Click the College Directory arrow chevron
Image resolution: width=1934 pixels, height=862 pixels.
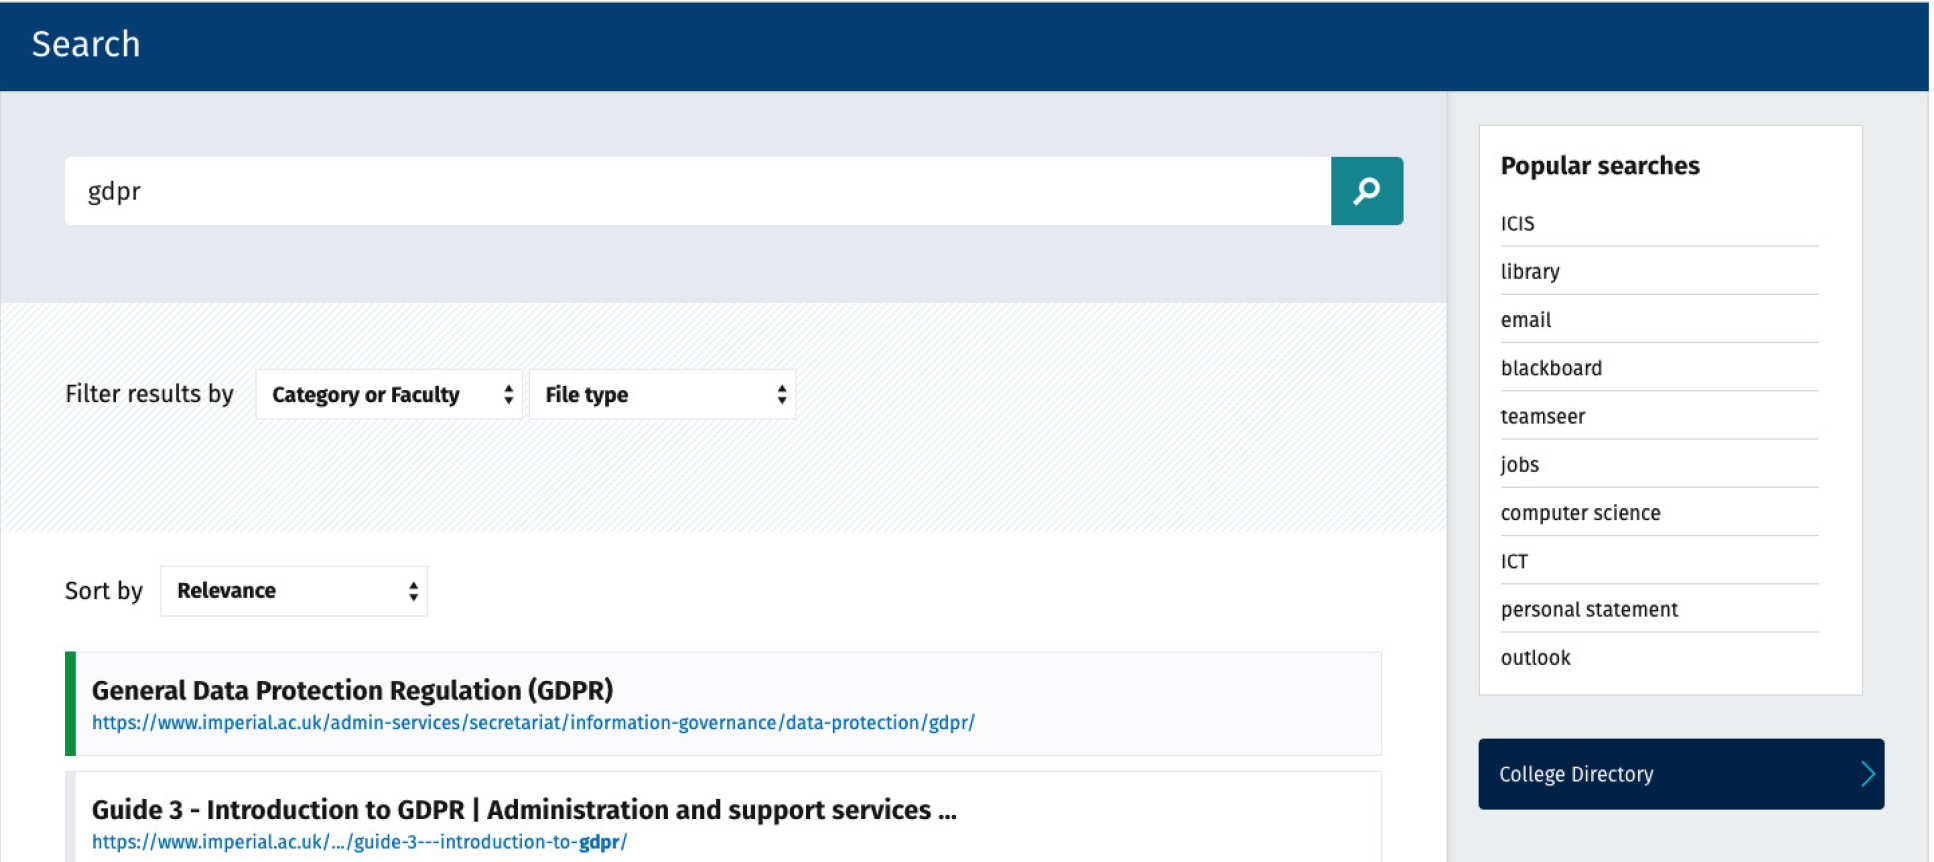point(1866,774)
